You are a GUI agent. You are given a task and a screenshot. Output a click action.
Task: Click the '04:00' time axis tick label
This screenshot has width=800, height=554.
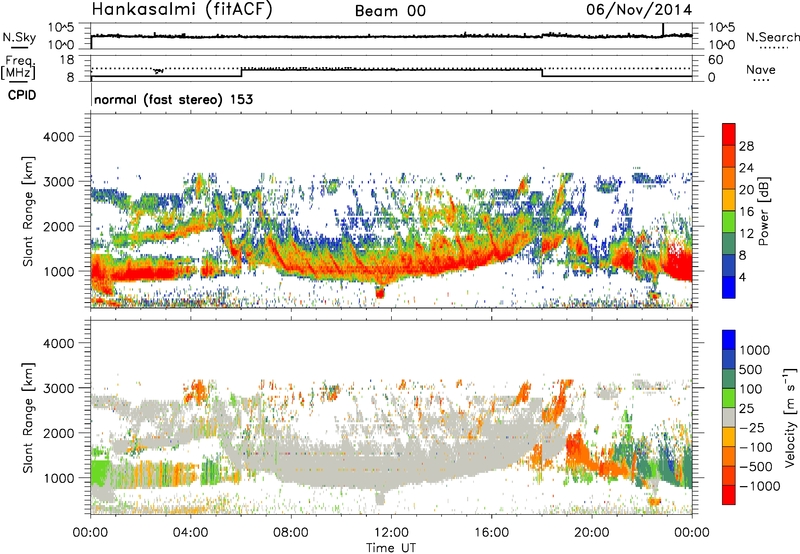[191, 533]
